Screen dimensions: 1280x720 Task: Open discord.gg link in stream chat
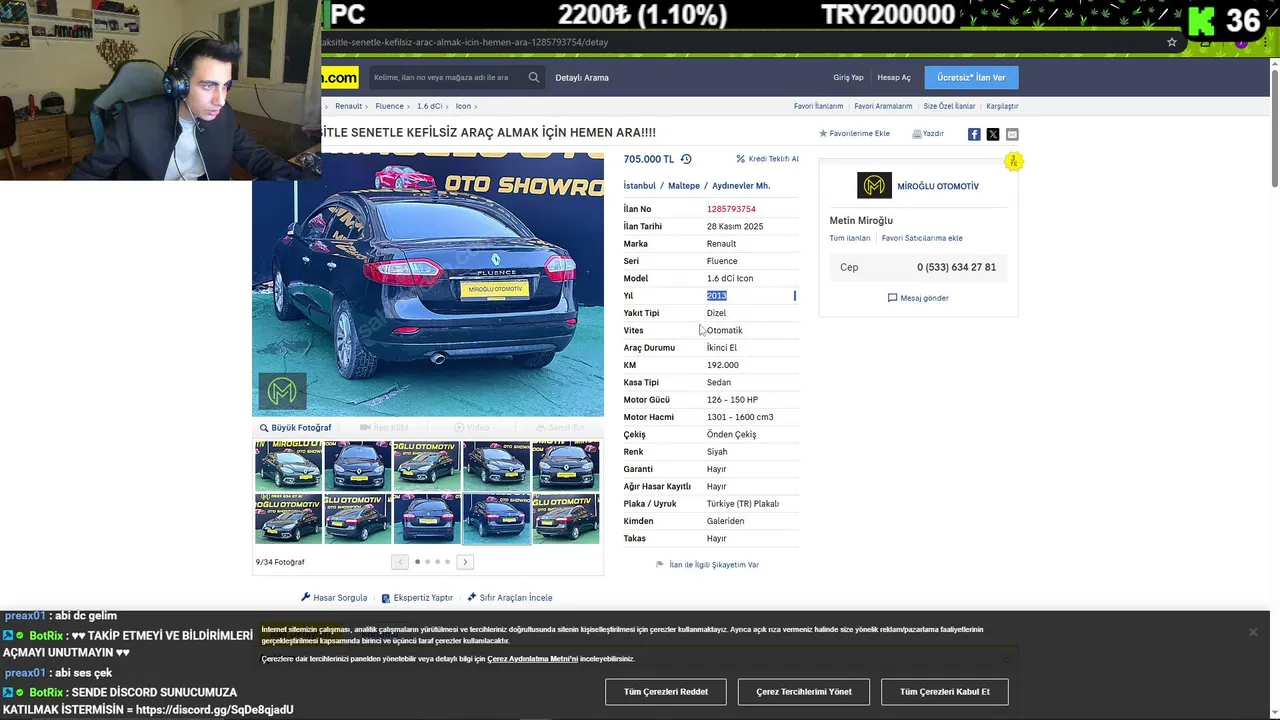pos(214,709)
